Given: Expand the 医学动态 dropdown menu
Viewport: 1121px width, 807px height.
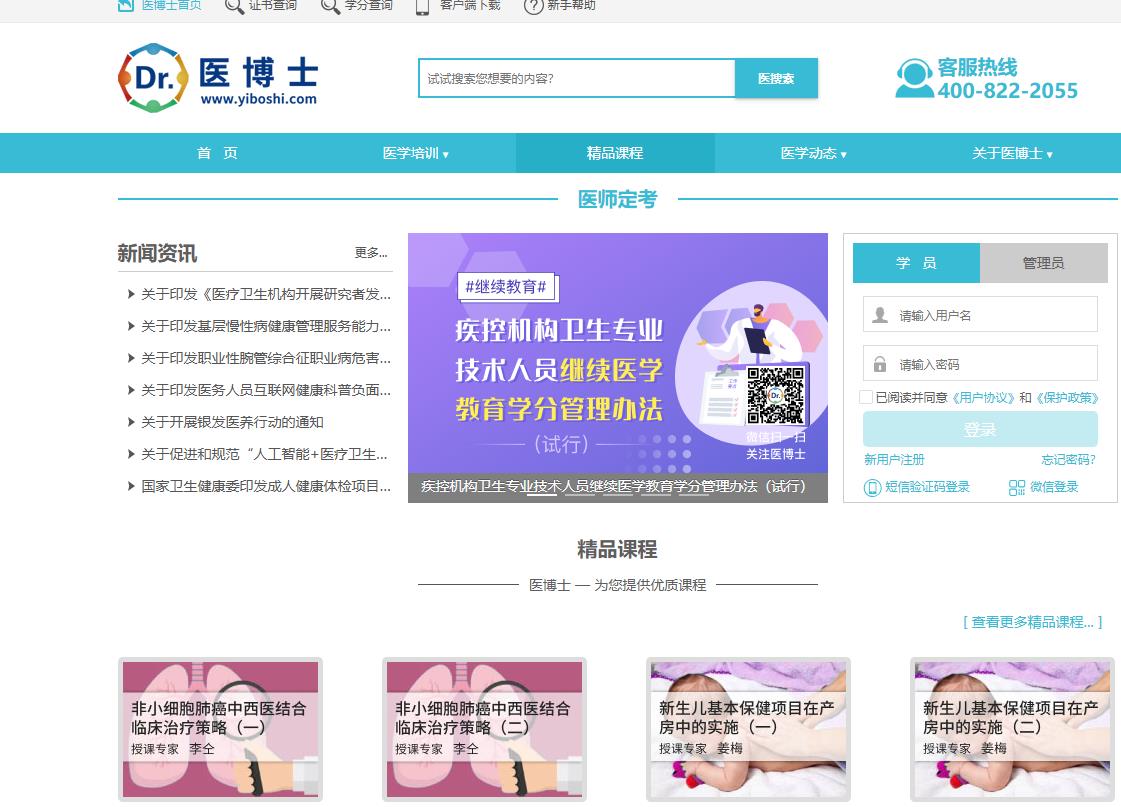Looking at the screenshot, I should click(813, 153).
